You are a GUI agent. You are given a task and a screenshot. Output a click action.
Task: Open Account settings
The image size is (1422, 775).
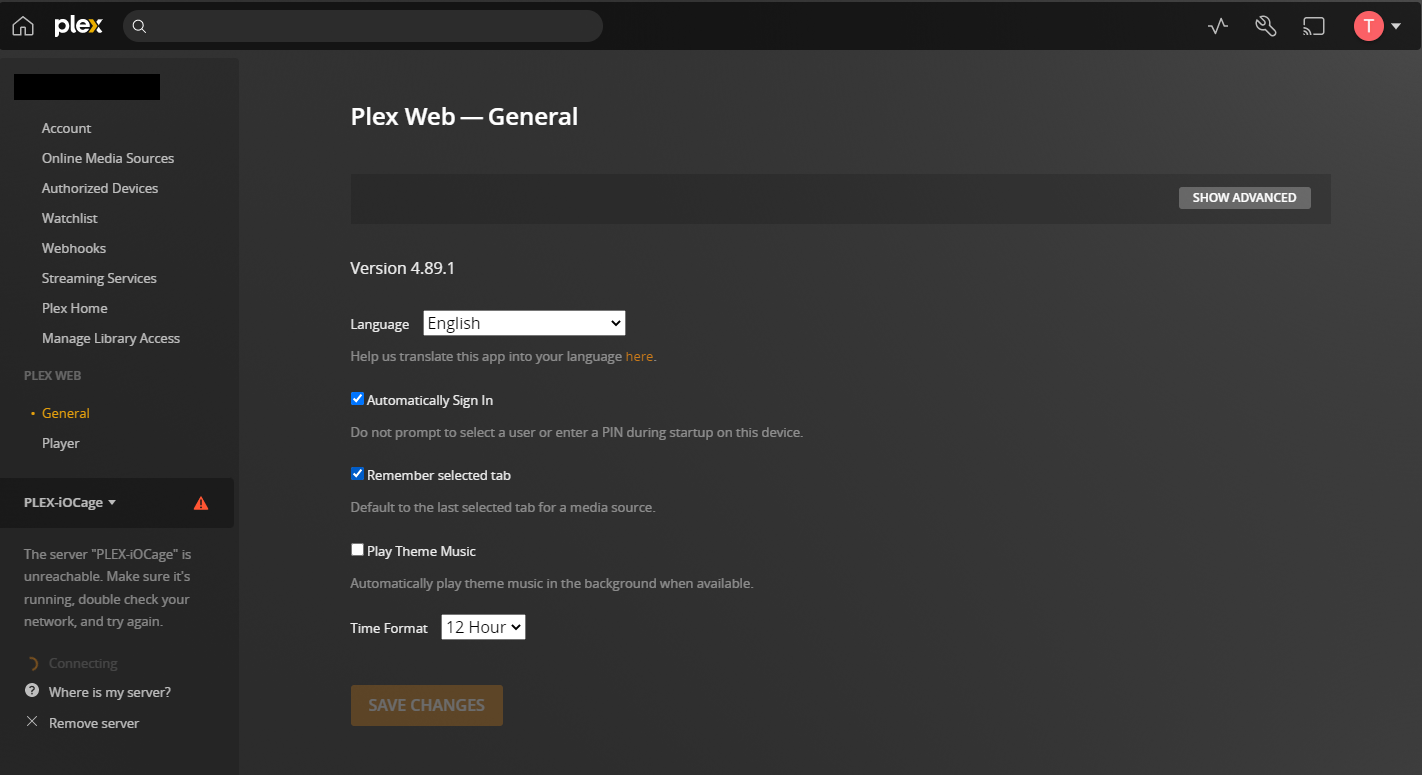[66, 128]
